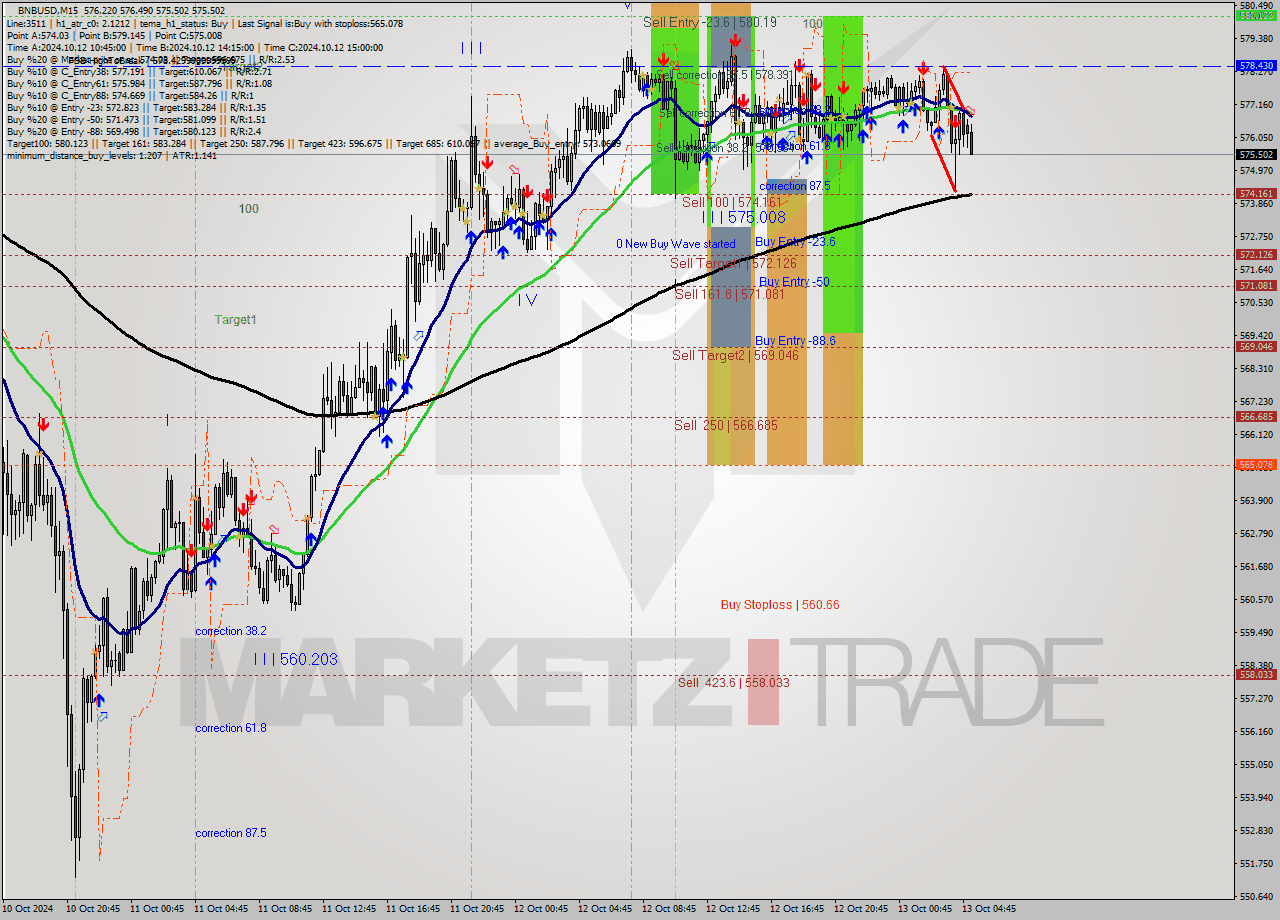Click the current price tag 575.502
The width and height of the screenshot is (1280, 920).
point(1256,155)
